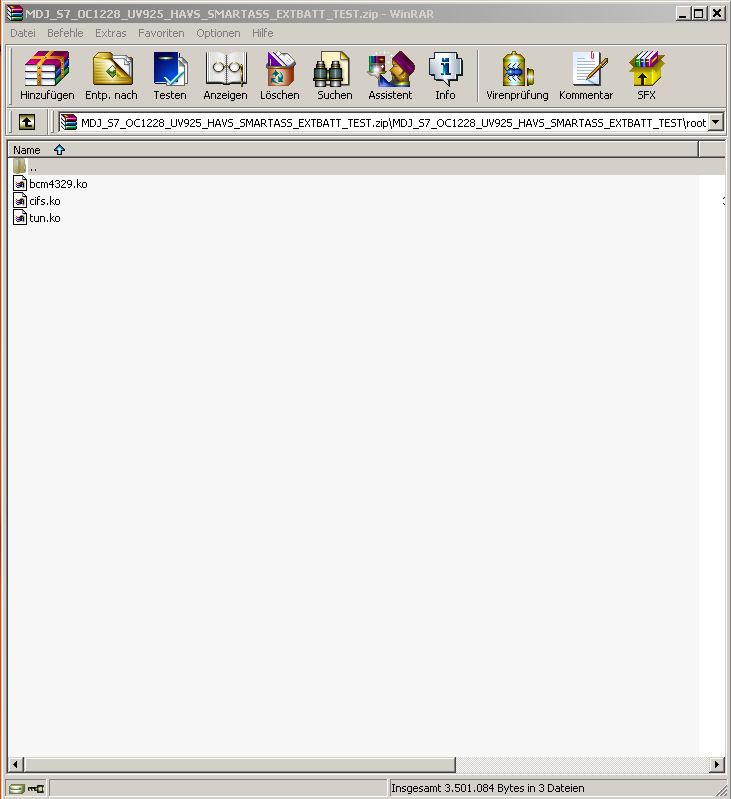This screenshot has width=731, height=799.
Task: Sort by the Name column header
Action: coord(353,150)
